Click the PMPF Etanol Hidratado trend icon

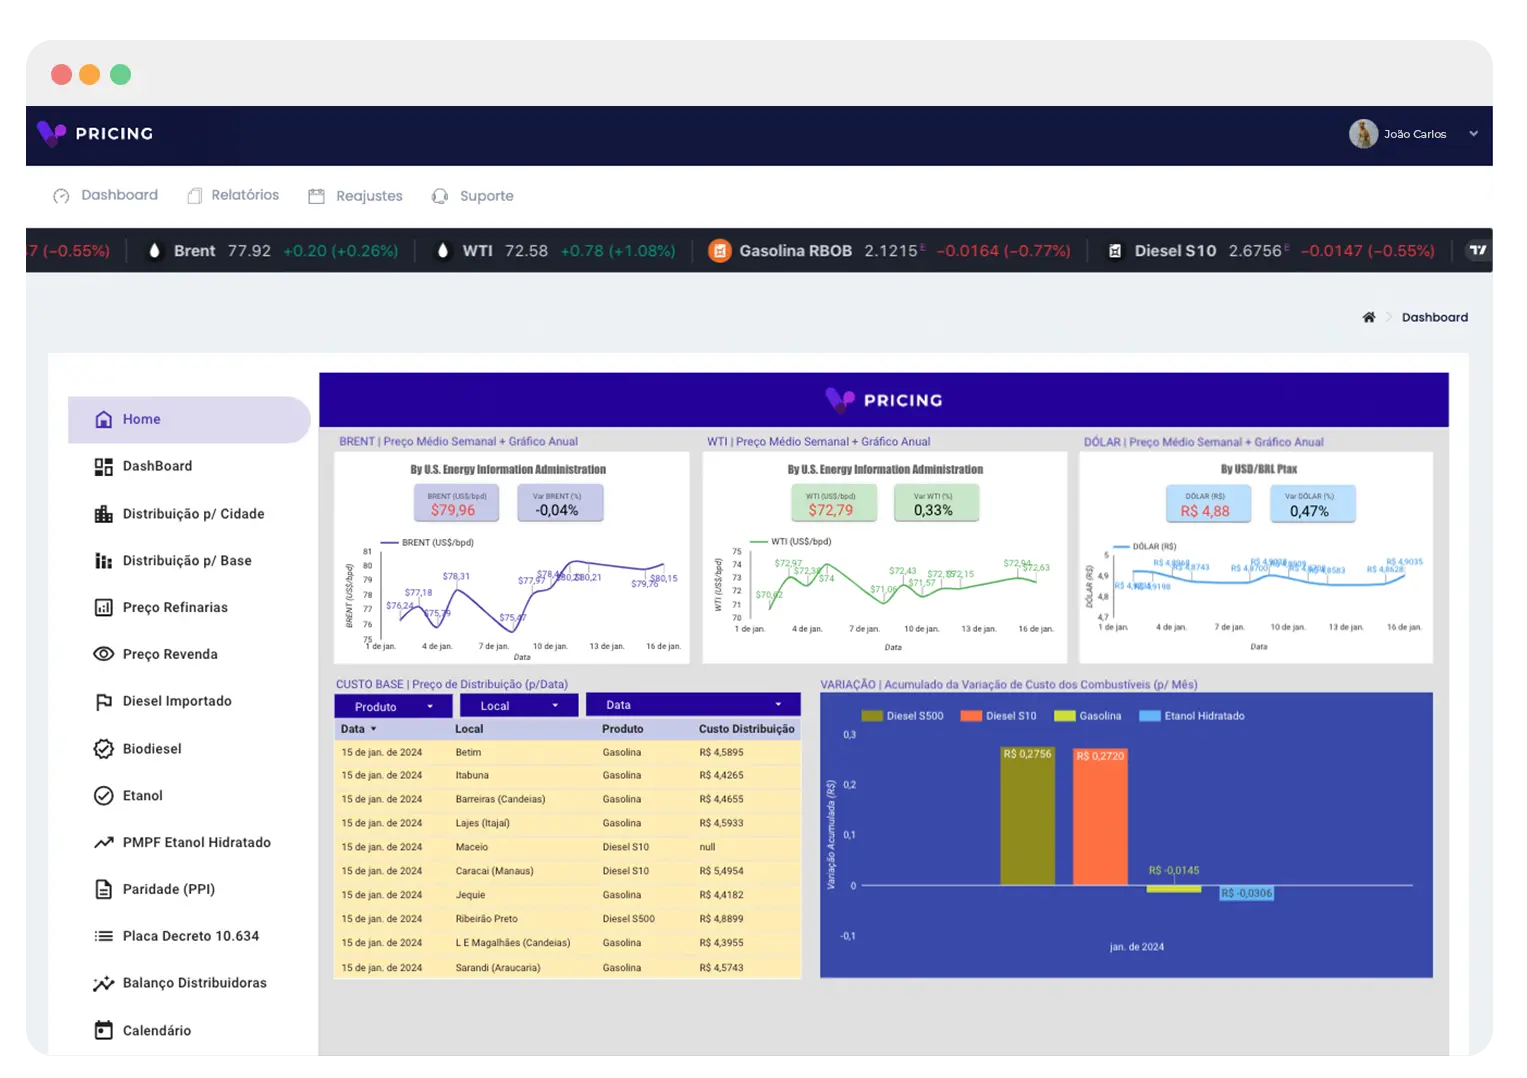click(x=103, y=843)
